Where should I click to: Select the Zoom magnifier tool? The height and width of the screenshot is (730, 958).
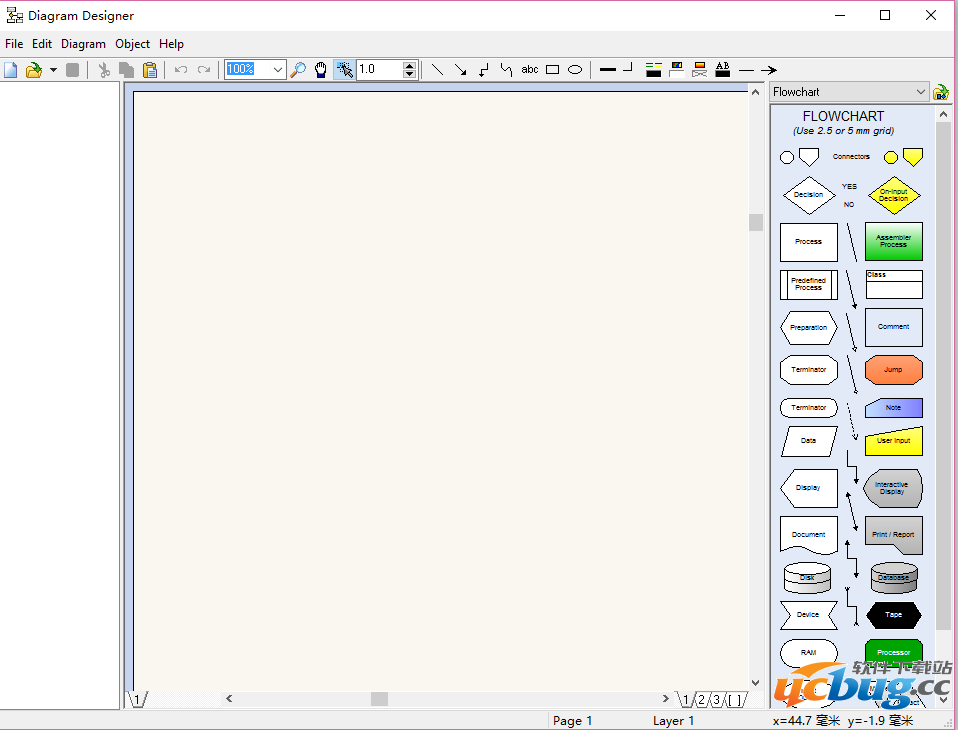tap(297, 70)
